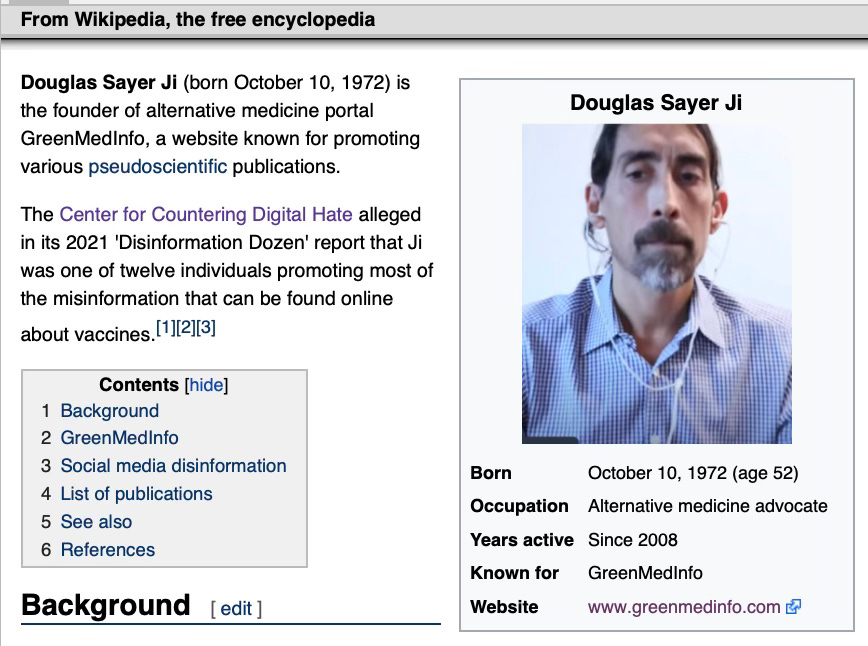The width and height of the screenshot is (868, 646).
Task: Edit the Background section
Action: point(236,609)
